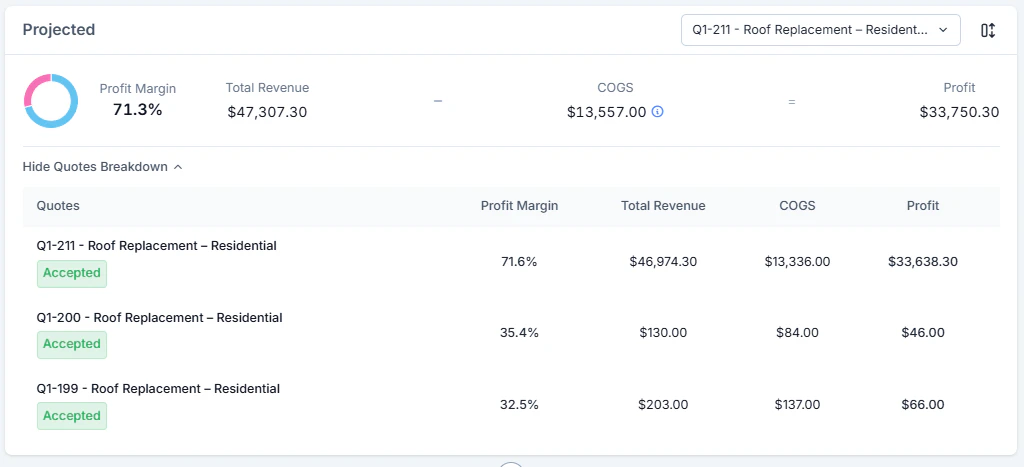
Task: Click the COGS column header in table
Action: tap(797, 206)
